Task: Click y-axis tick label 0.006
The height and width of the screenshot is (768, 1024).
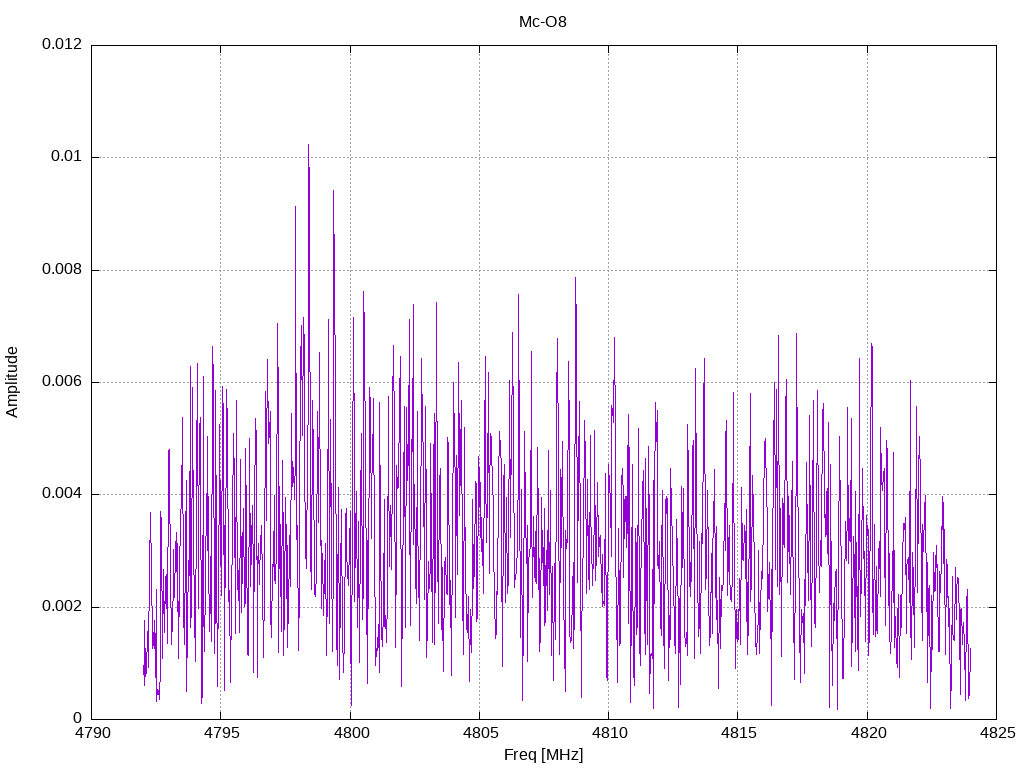Action: (62, 381)
